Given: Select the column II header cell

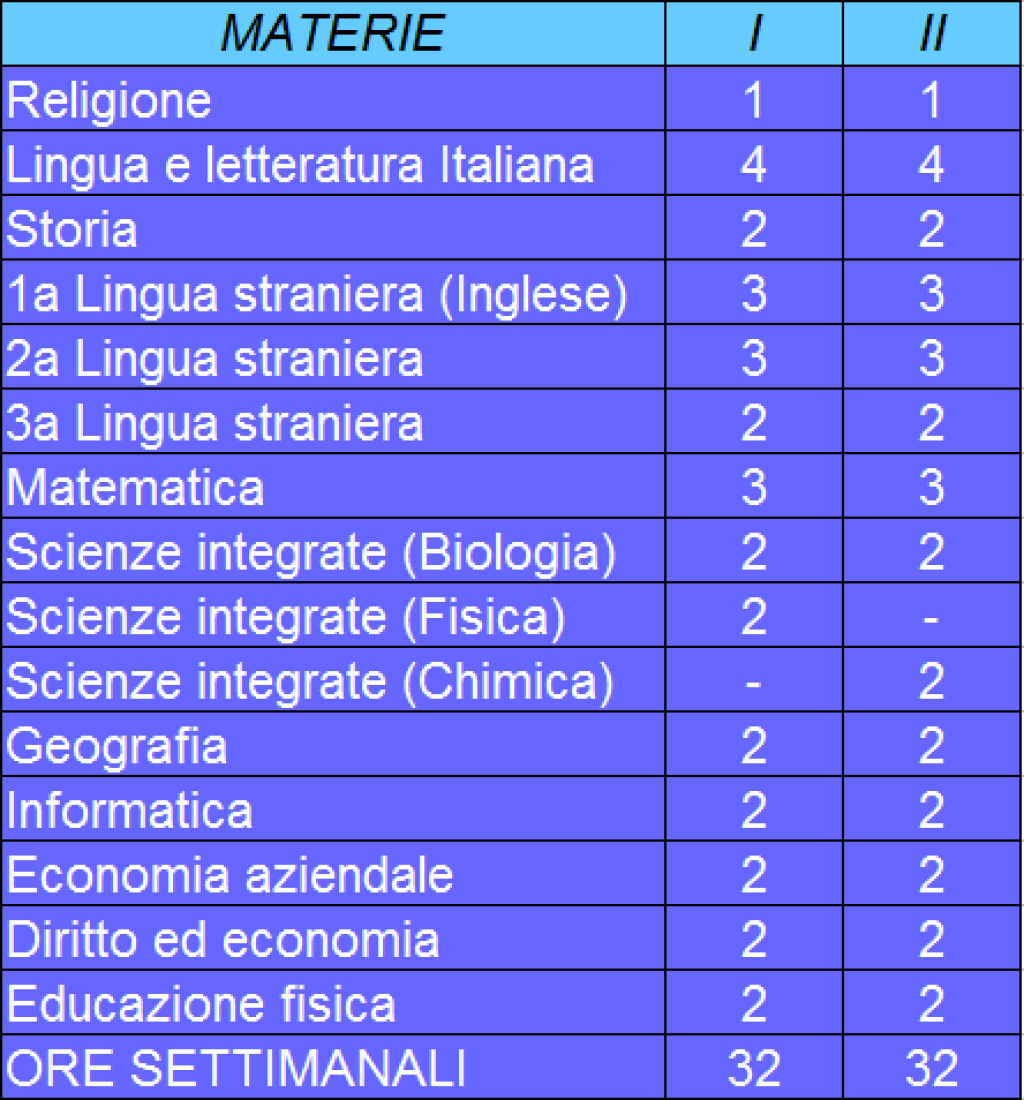Looking at the screenshot, I should [931, 34].
